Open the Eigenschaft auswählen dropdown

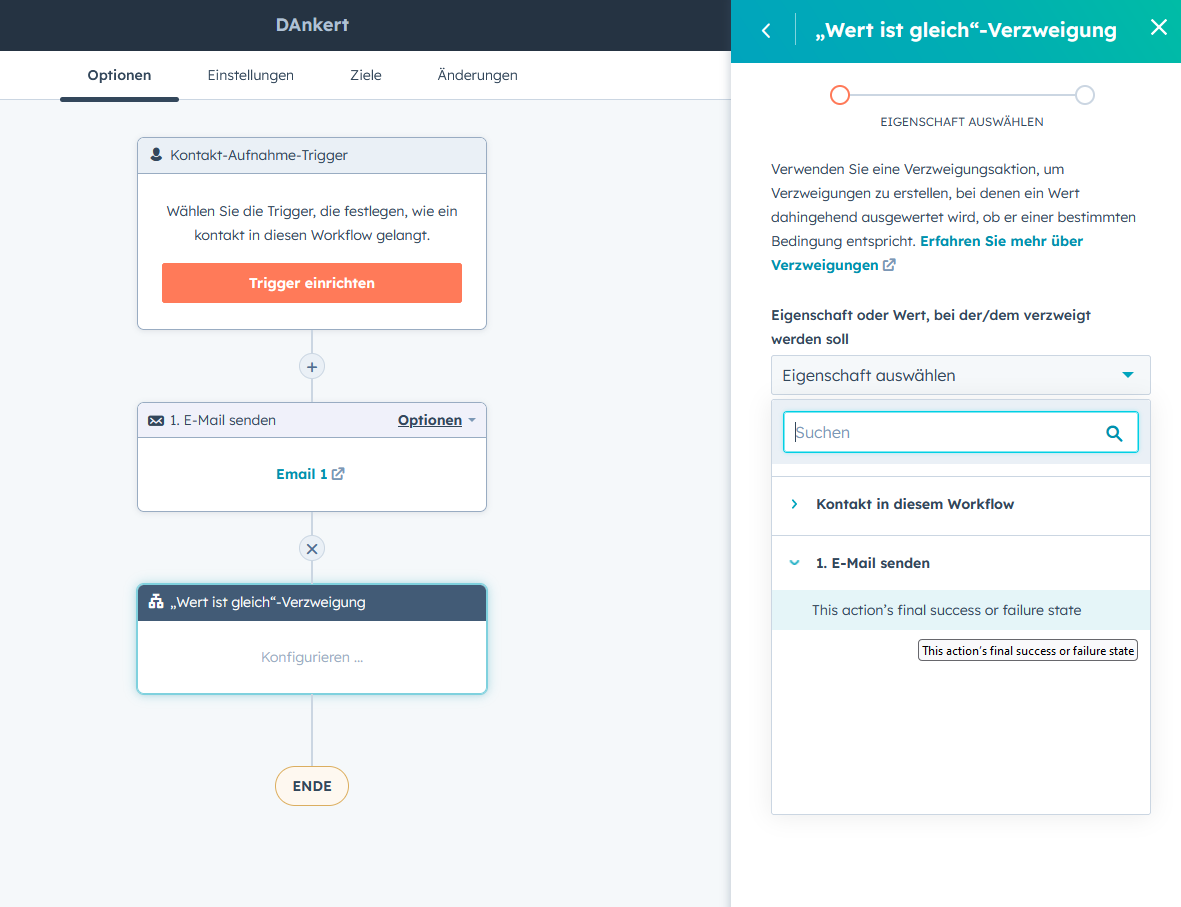tap(959, 375)
